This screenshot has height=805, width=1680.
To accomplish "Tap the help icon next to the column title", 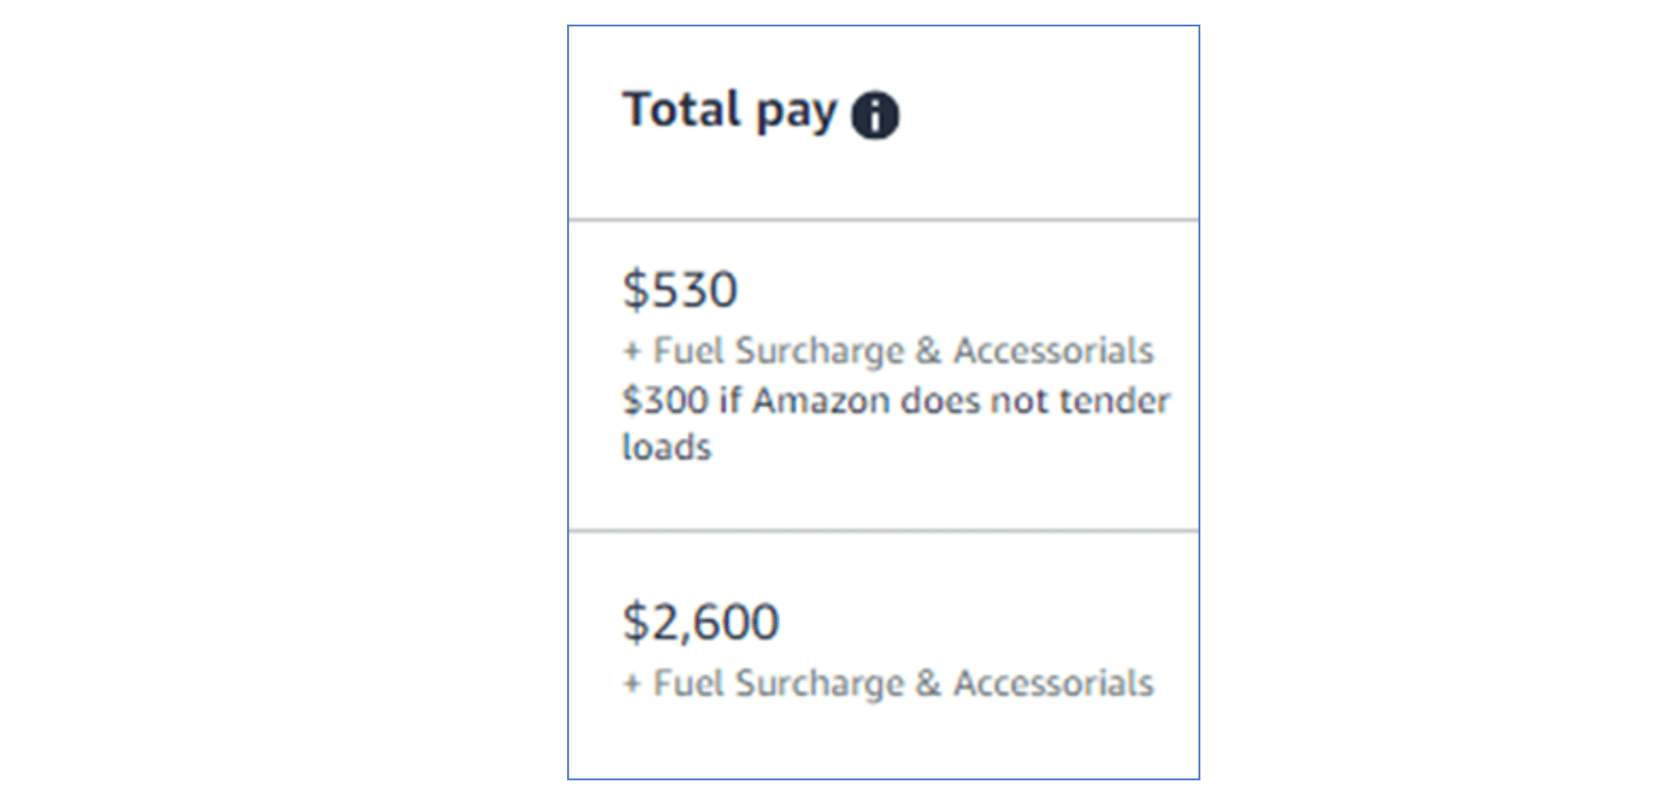I will pos(876,113).
